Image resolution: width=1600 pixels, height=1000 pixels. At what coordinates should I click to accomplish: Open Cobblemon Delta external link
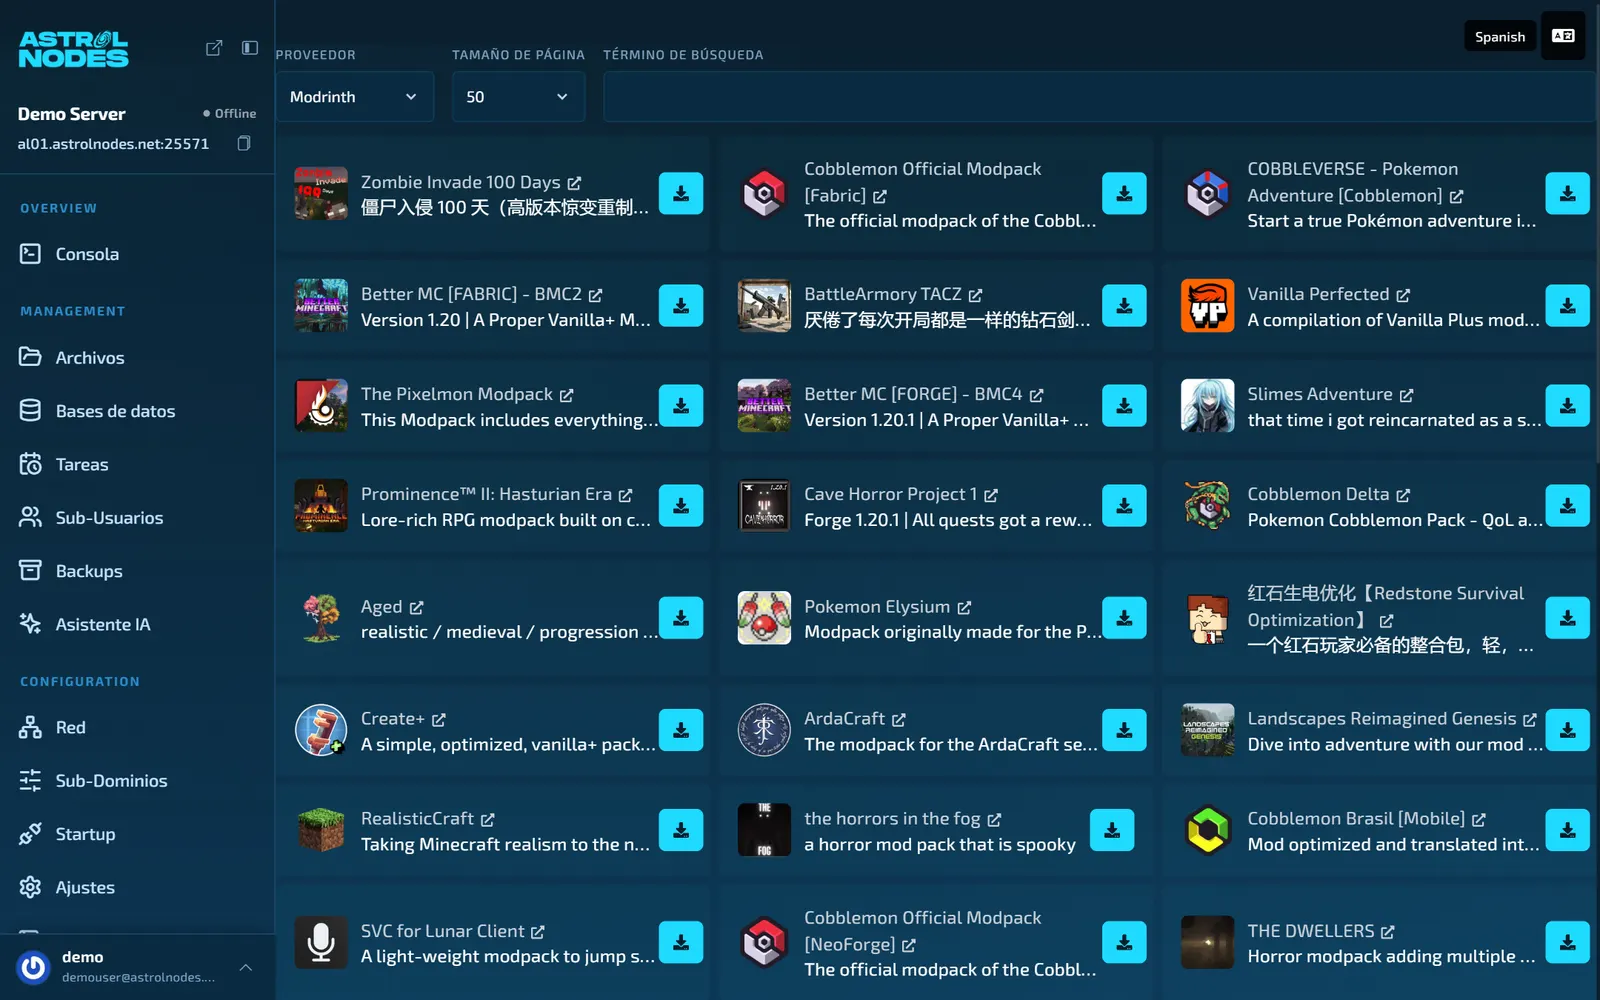[1403, 495]
